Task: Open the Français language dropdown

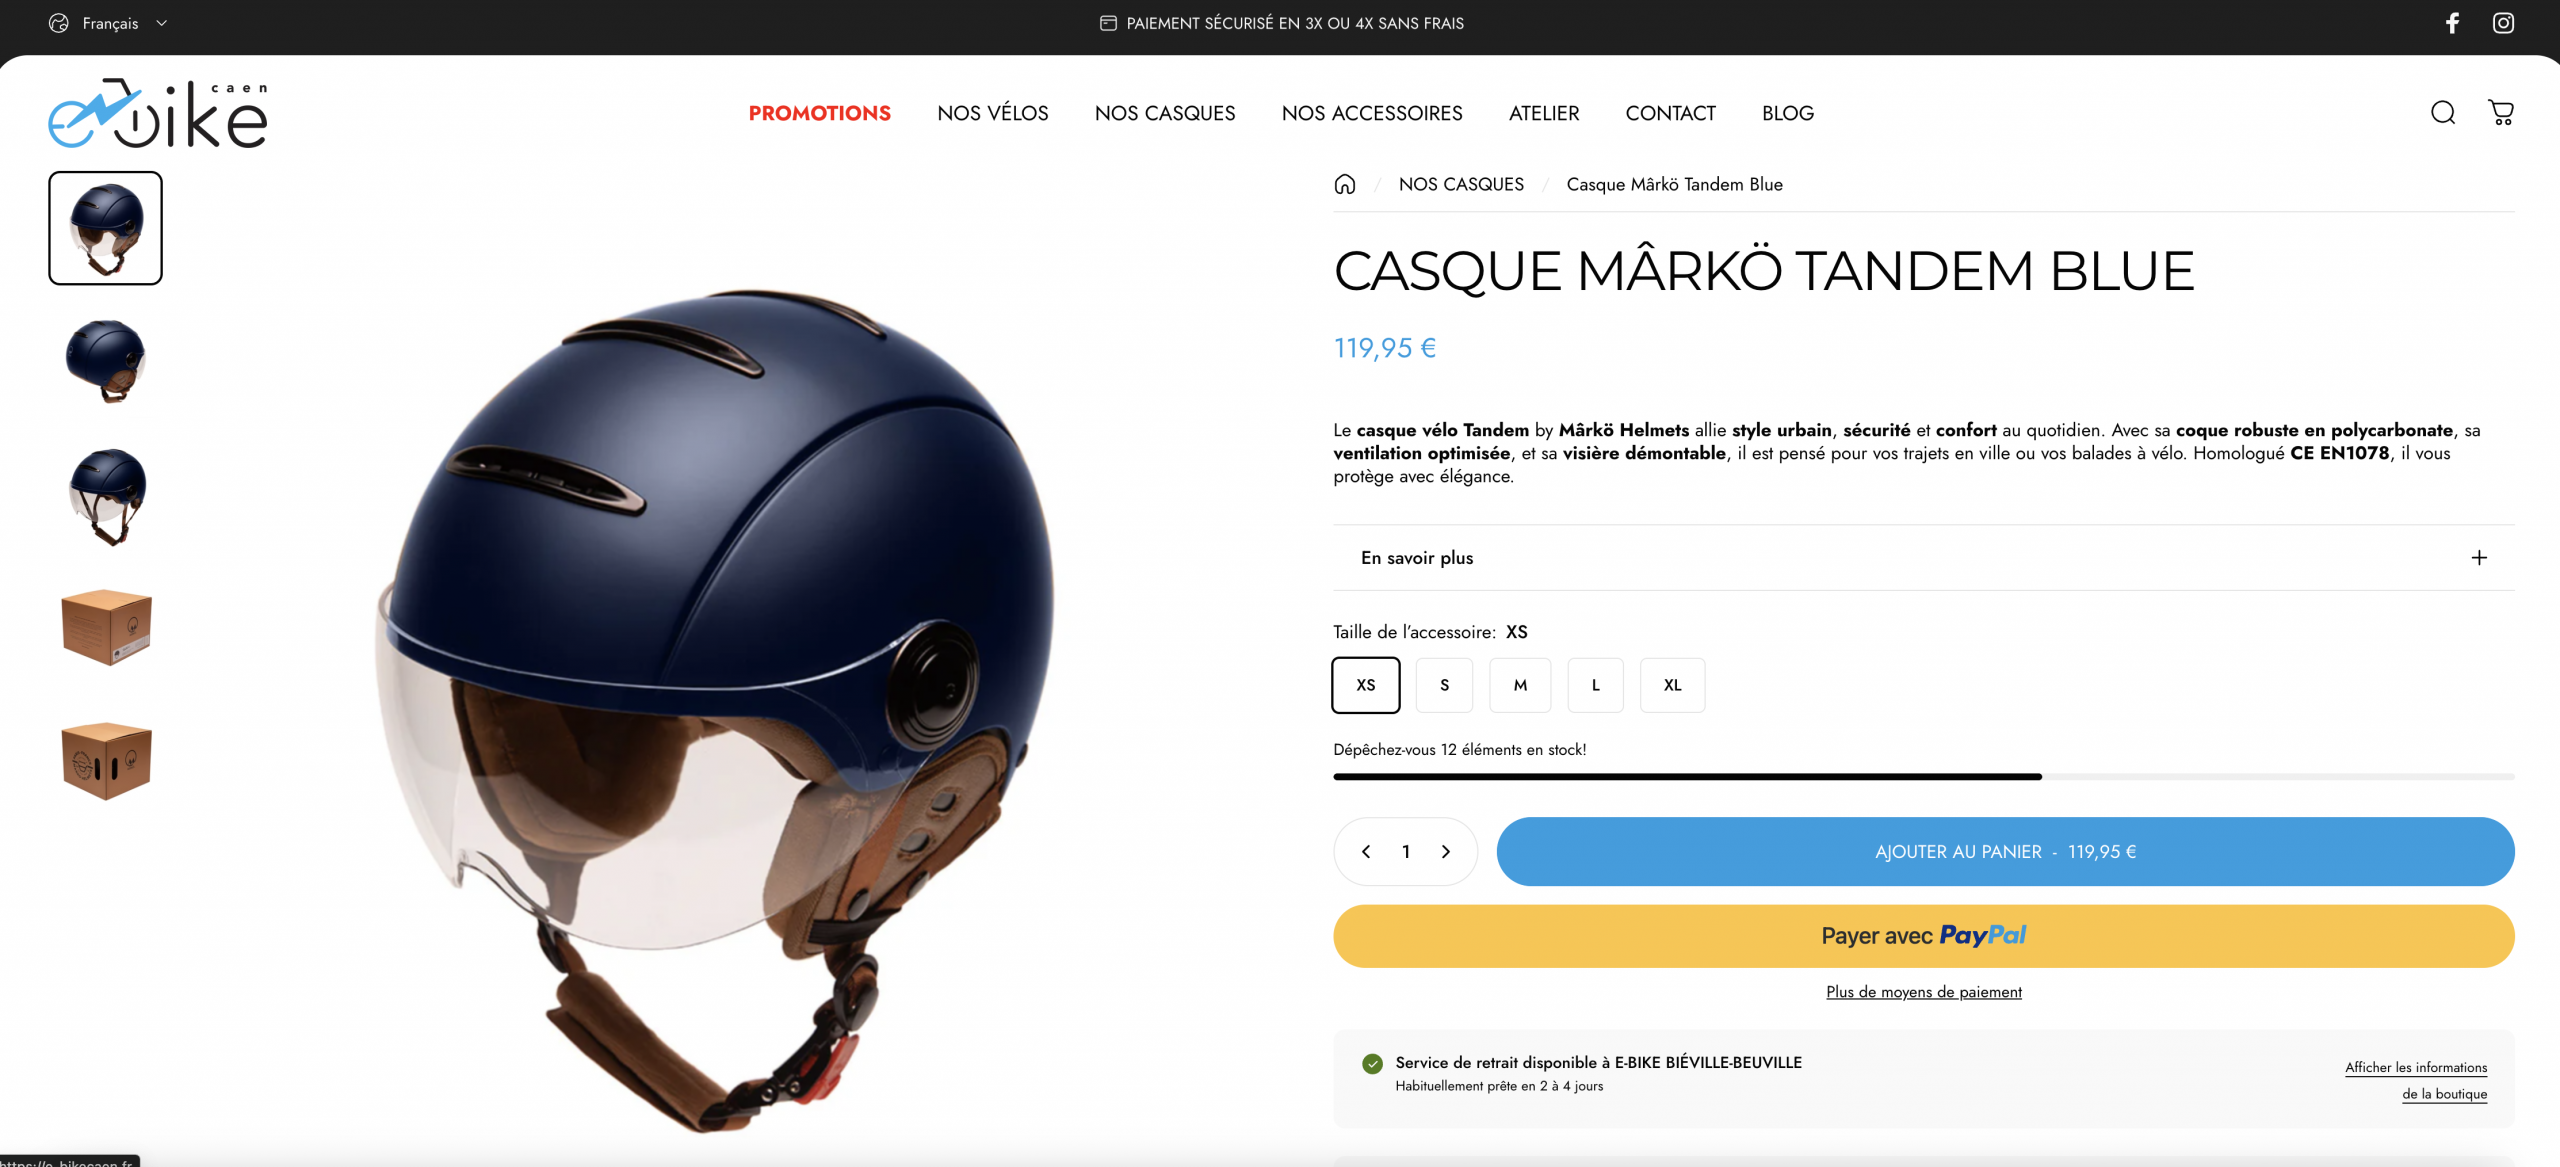Action: [108, 23]
